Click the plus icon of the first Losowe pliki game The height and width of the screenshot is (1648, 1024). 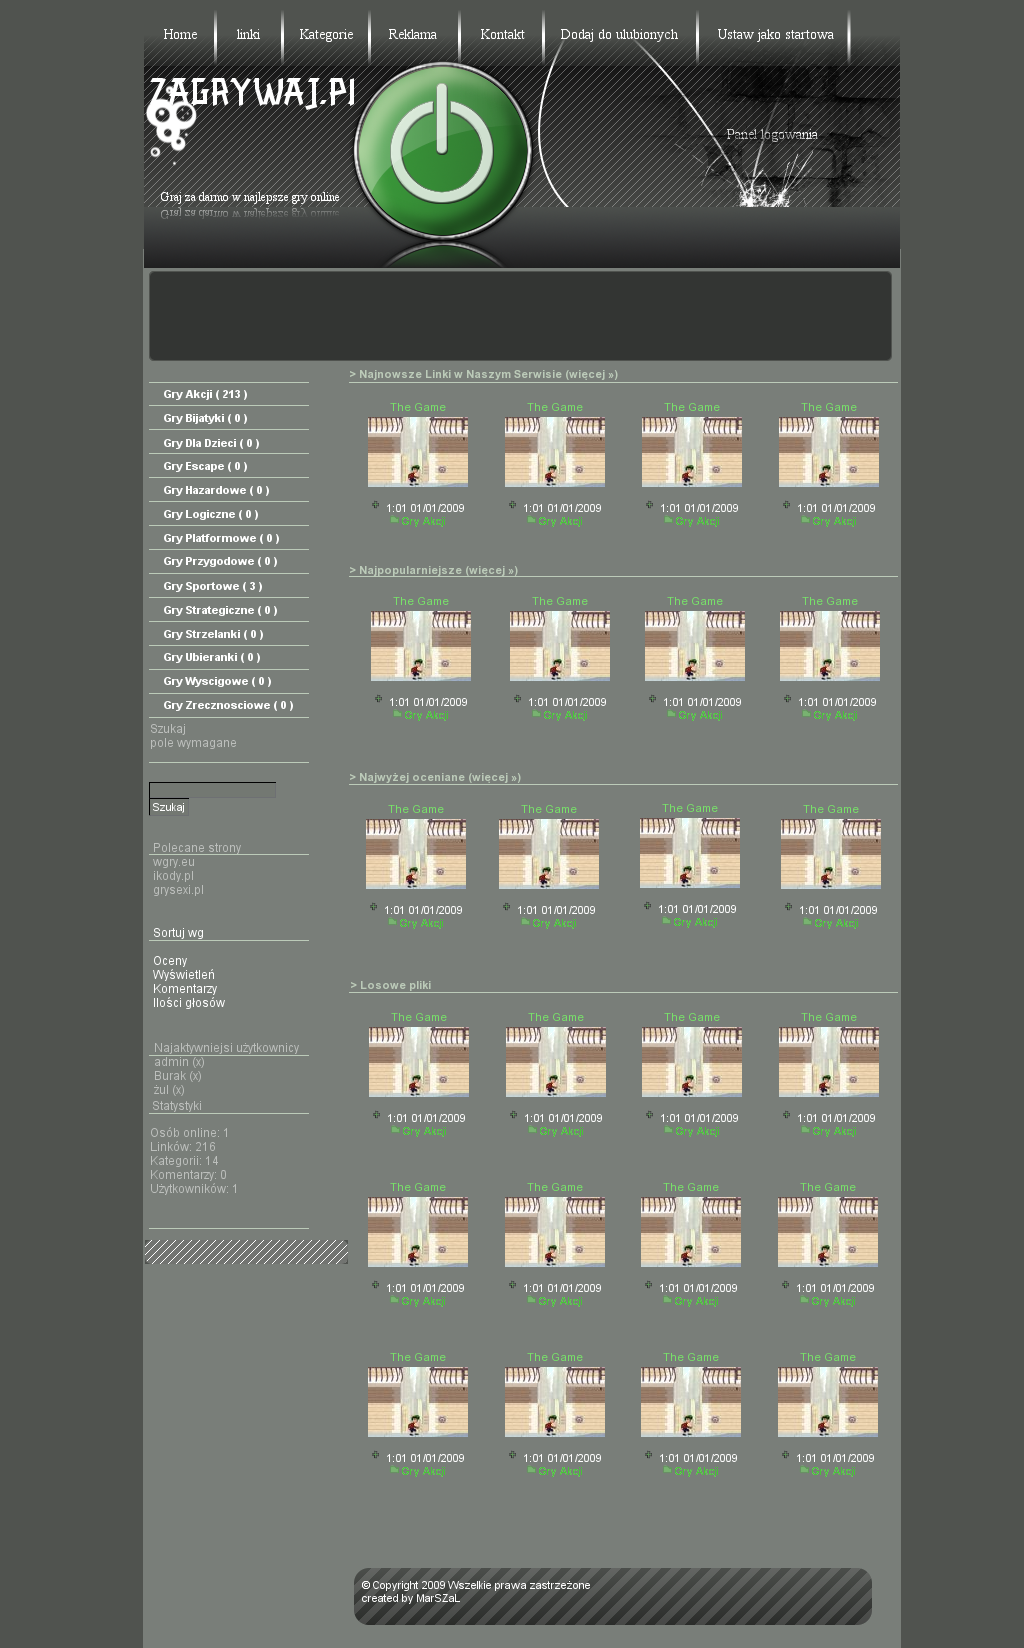[377, 1115]
